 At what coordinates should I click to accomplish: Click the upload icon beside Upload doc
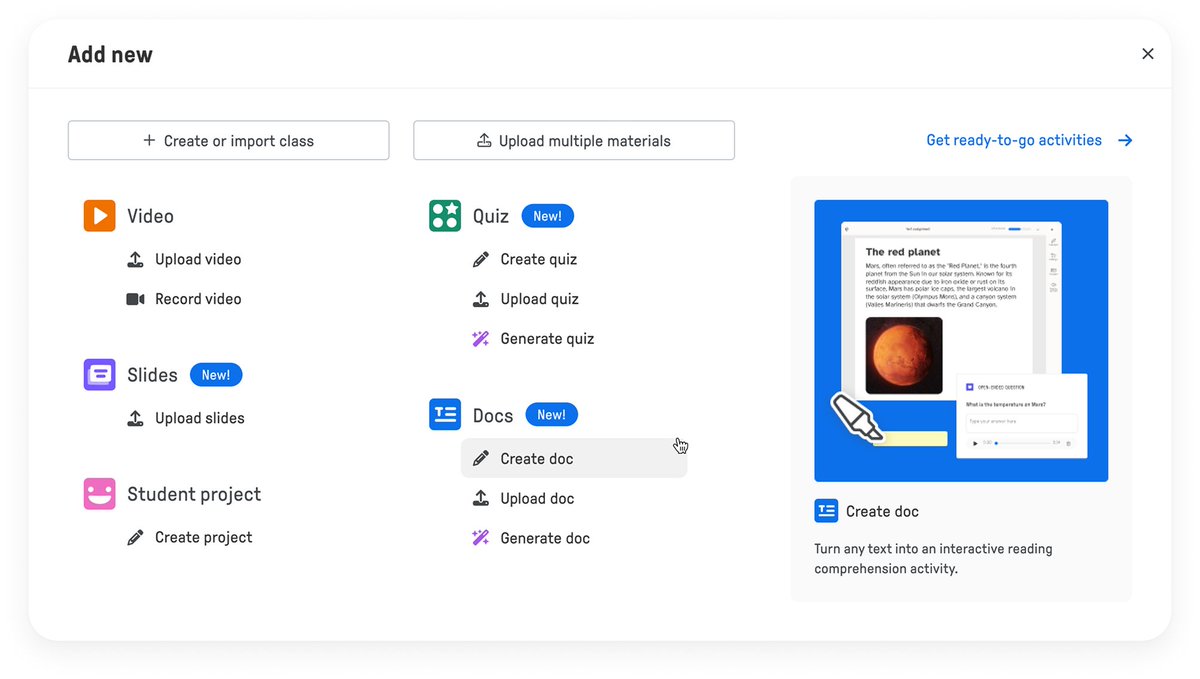click(481, 498)
